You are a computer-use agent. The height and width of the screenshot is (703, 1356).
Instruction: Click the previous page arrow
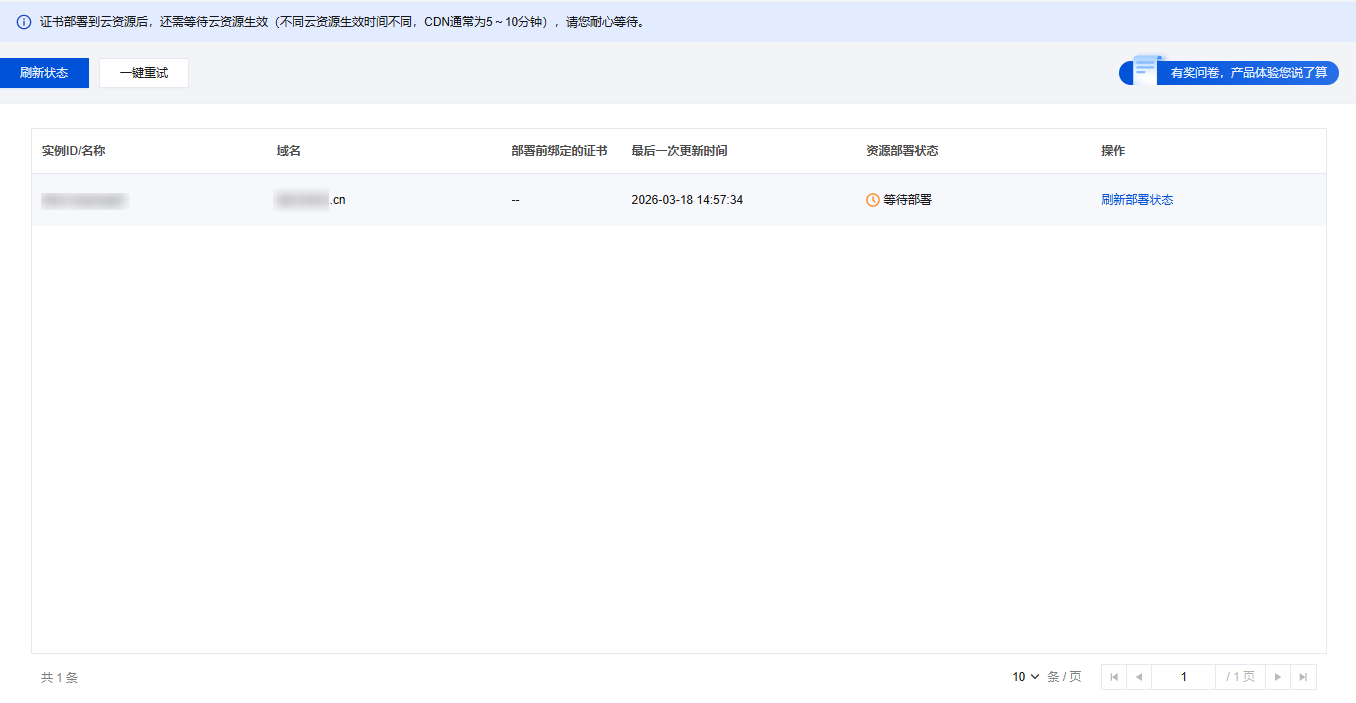coord(1138,677)
